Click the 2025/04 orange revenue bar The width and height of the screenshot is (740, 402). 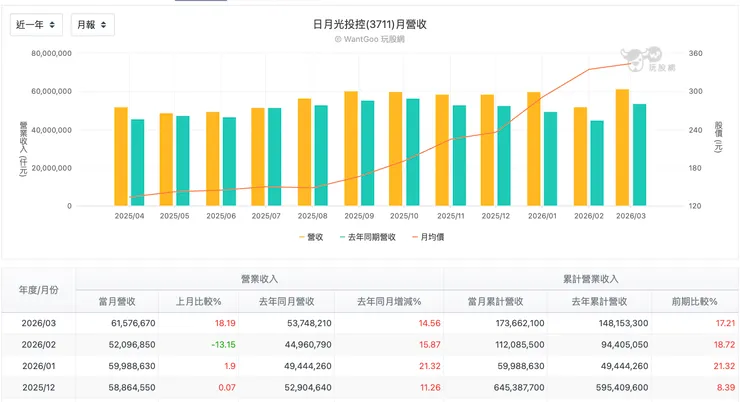click(x=121, y=156)
